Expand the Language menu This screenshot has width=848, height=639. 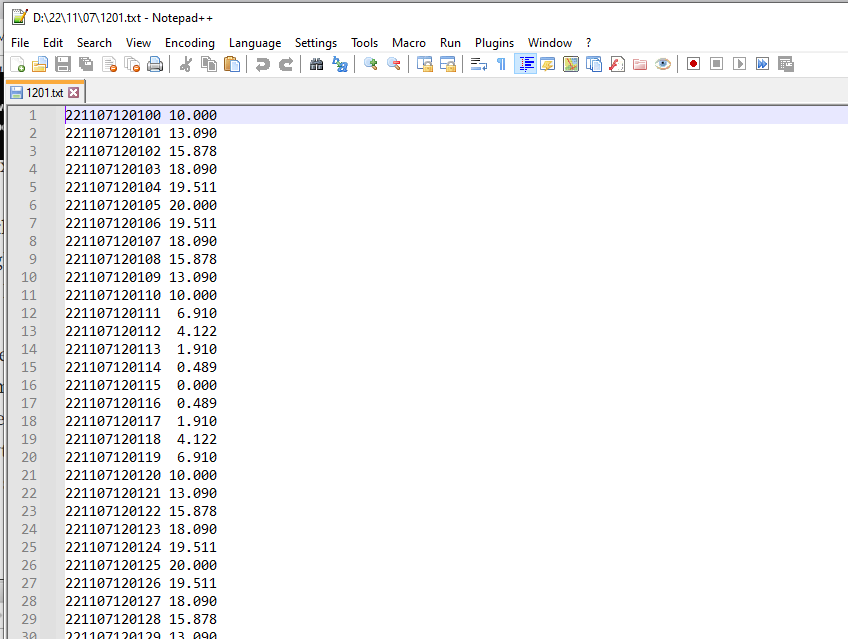[x=254, y=43]
